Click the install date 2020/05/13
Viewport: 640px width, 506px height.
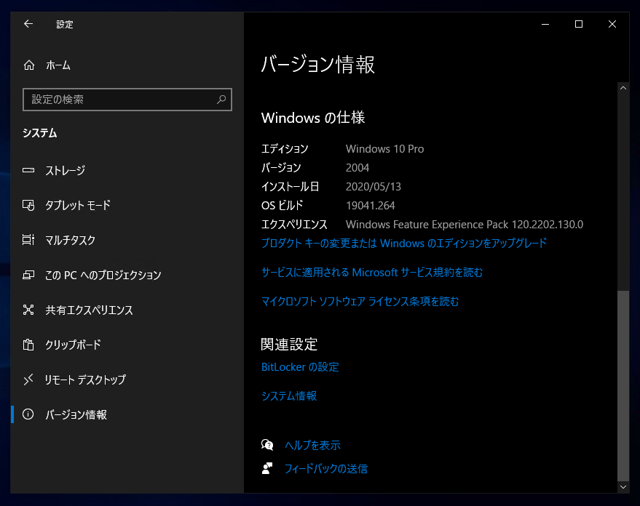373,186
